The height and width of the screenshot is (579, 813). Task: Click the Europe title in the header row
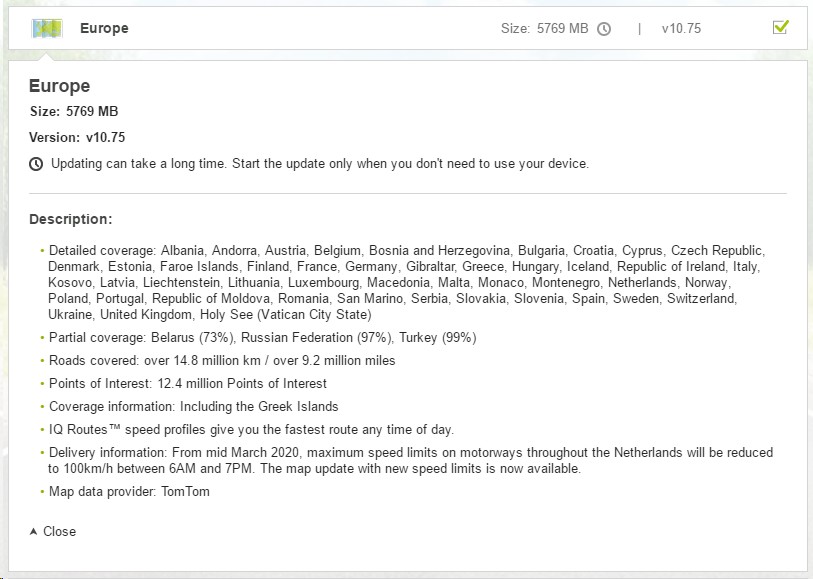(x=104, y=28)
